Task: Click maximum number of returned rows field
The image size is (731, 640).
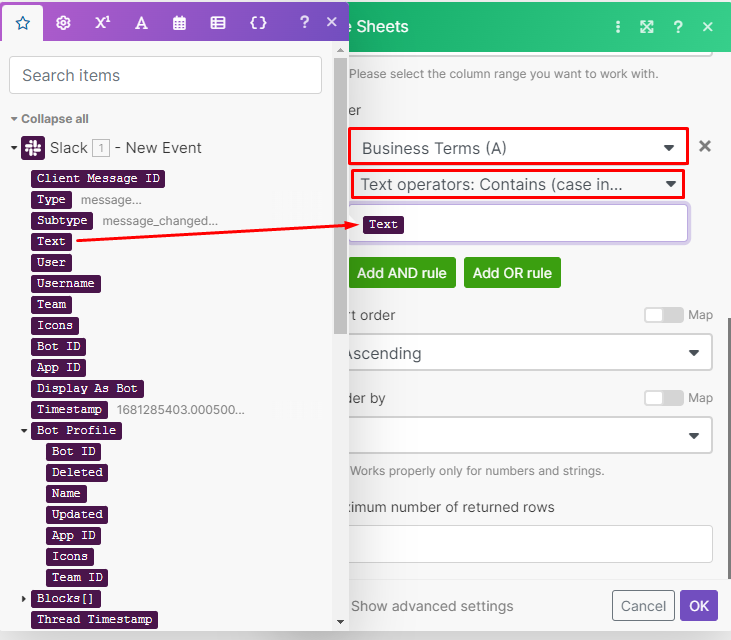Action: (530, 544)
